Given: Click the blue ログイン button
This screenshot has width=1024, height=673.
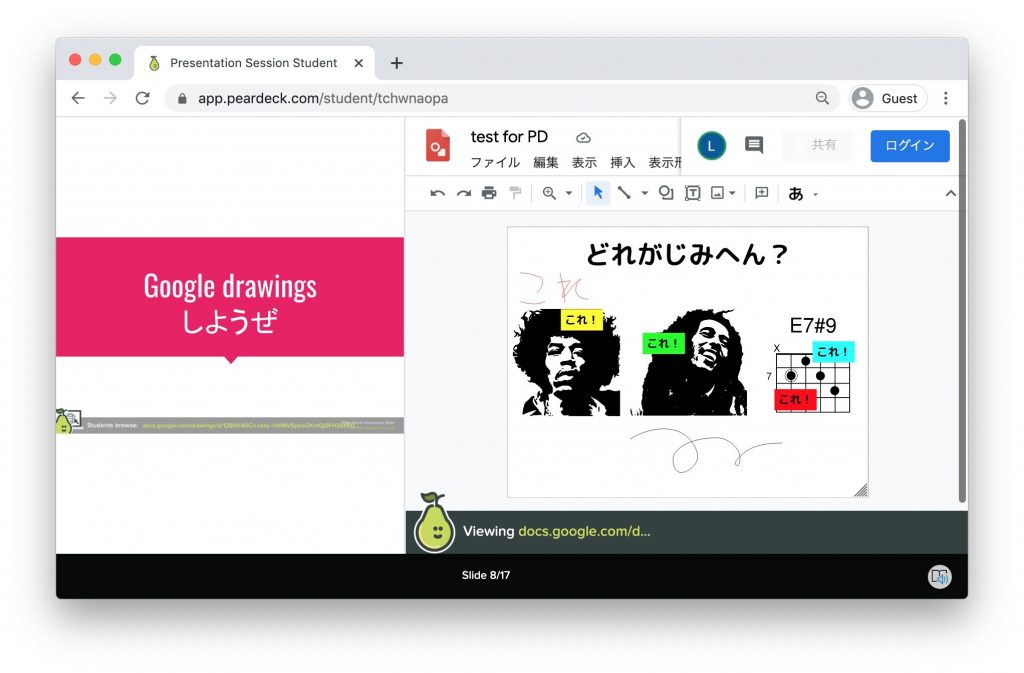Looking at the screenshot, I should pyautogui.click(x=909, y=146).
